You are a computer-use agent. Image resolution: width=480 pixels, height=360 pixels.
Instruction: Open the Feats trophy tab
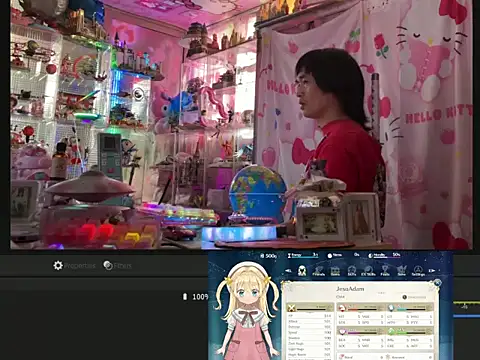385,271
